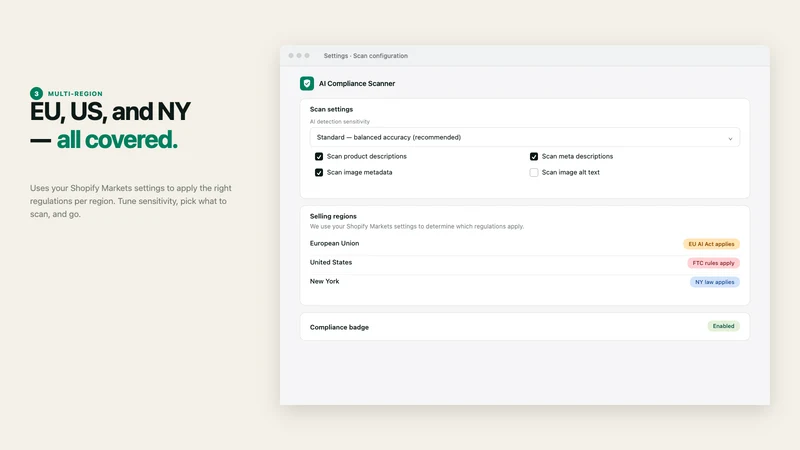Uncheck Scan meta descriptions
The width and height of the screenshot is (800, 450).
point(534,157)
